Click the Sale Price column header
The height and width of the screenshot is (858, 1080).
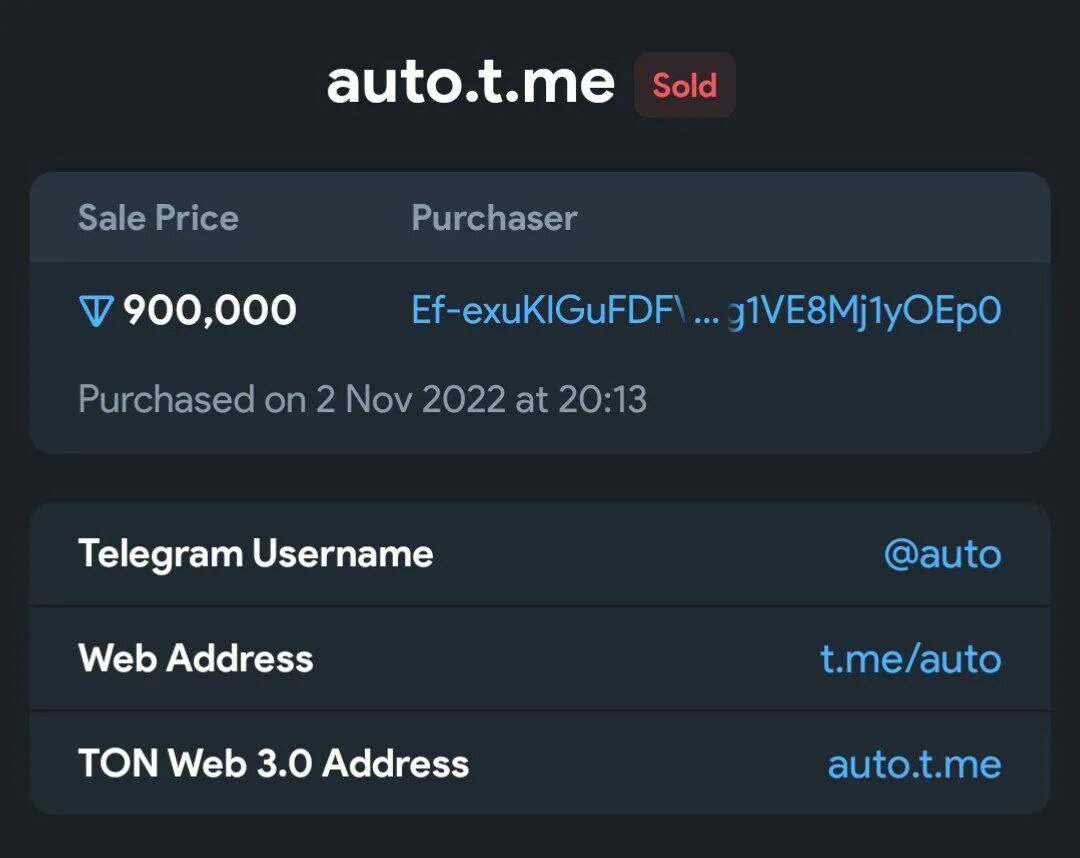pyautogui.click(x=158, y=218)
